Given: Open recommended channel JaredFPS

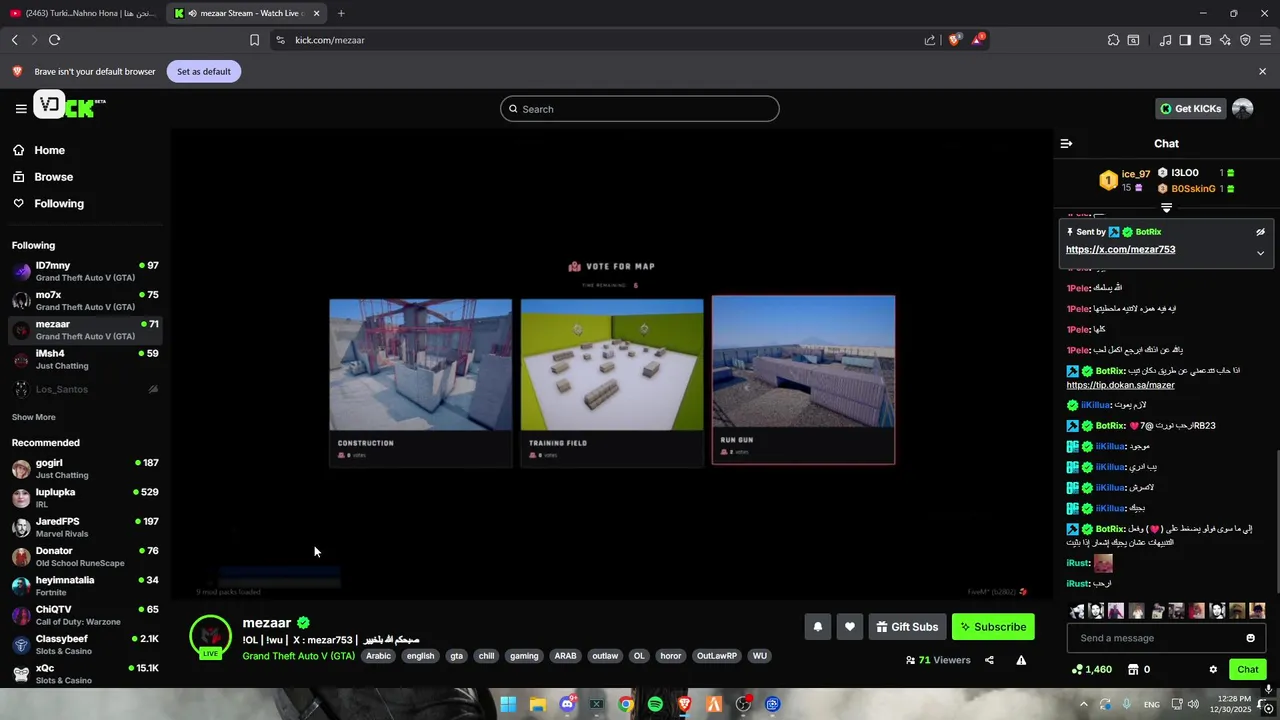Looking at the screenshot, I should coord(85,527).
